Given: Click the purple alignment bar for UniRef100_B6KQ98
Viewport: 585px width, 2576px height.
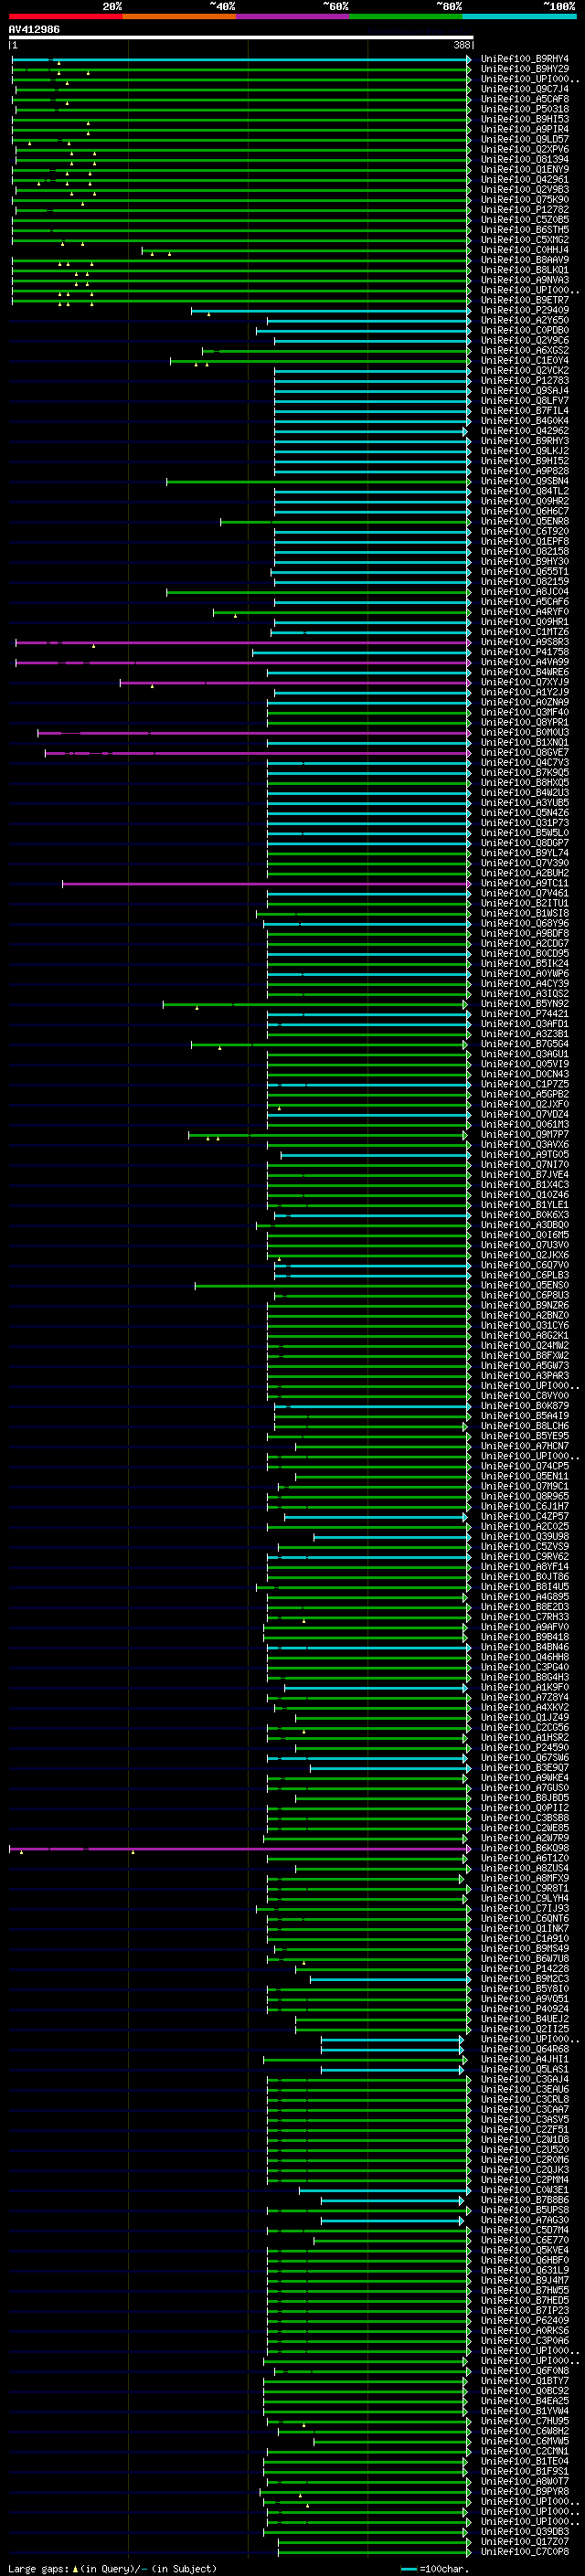Looking at the screenshot, I should [x=239, y=1848].
